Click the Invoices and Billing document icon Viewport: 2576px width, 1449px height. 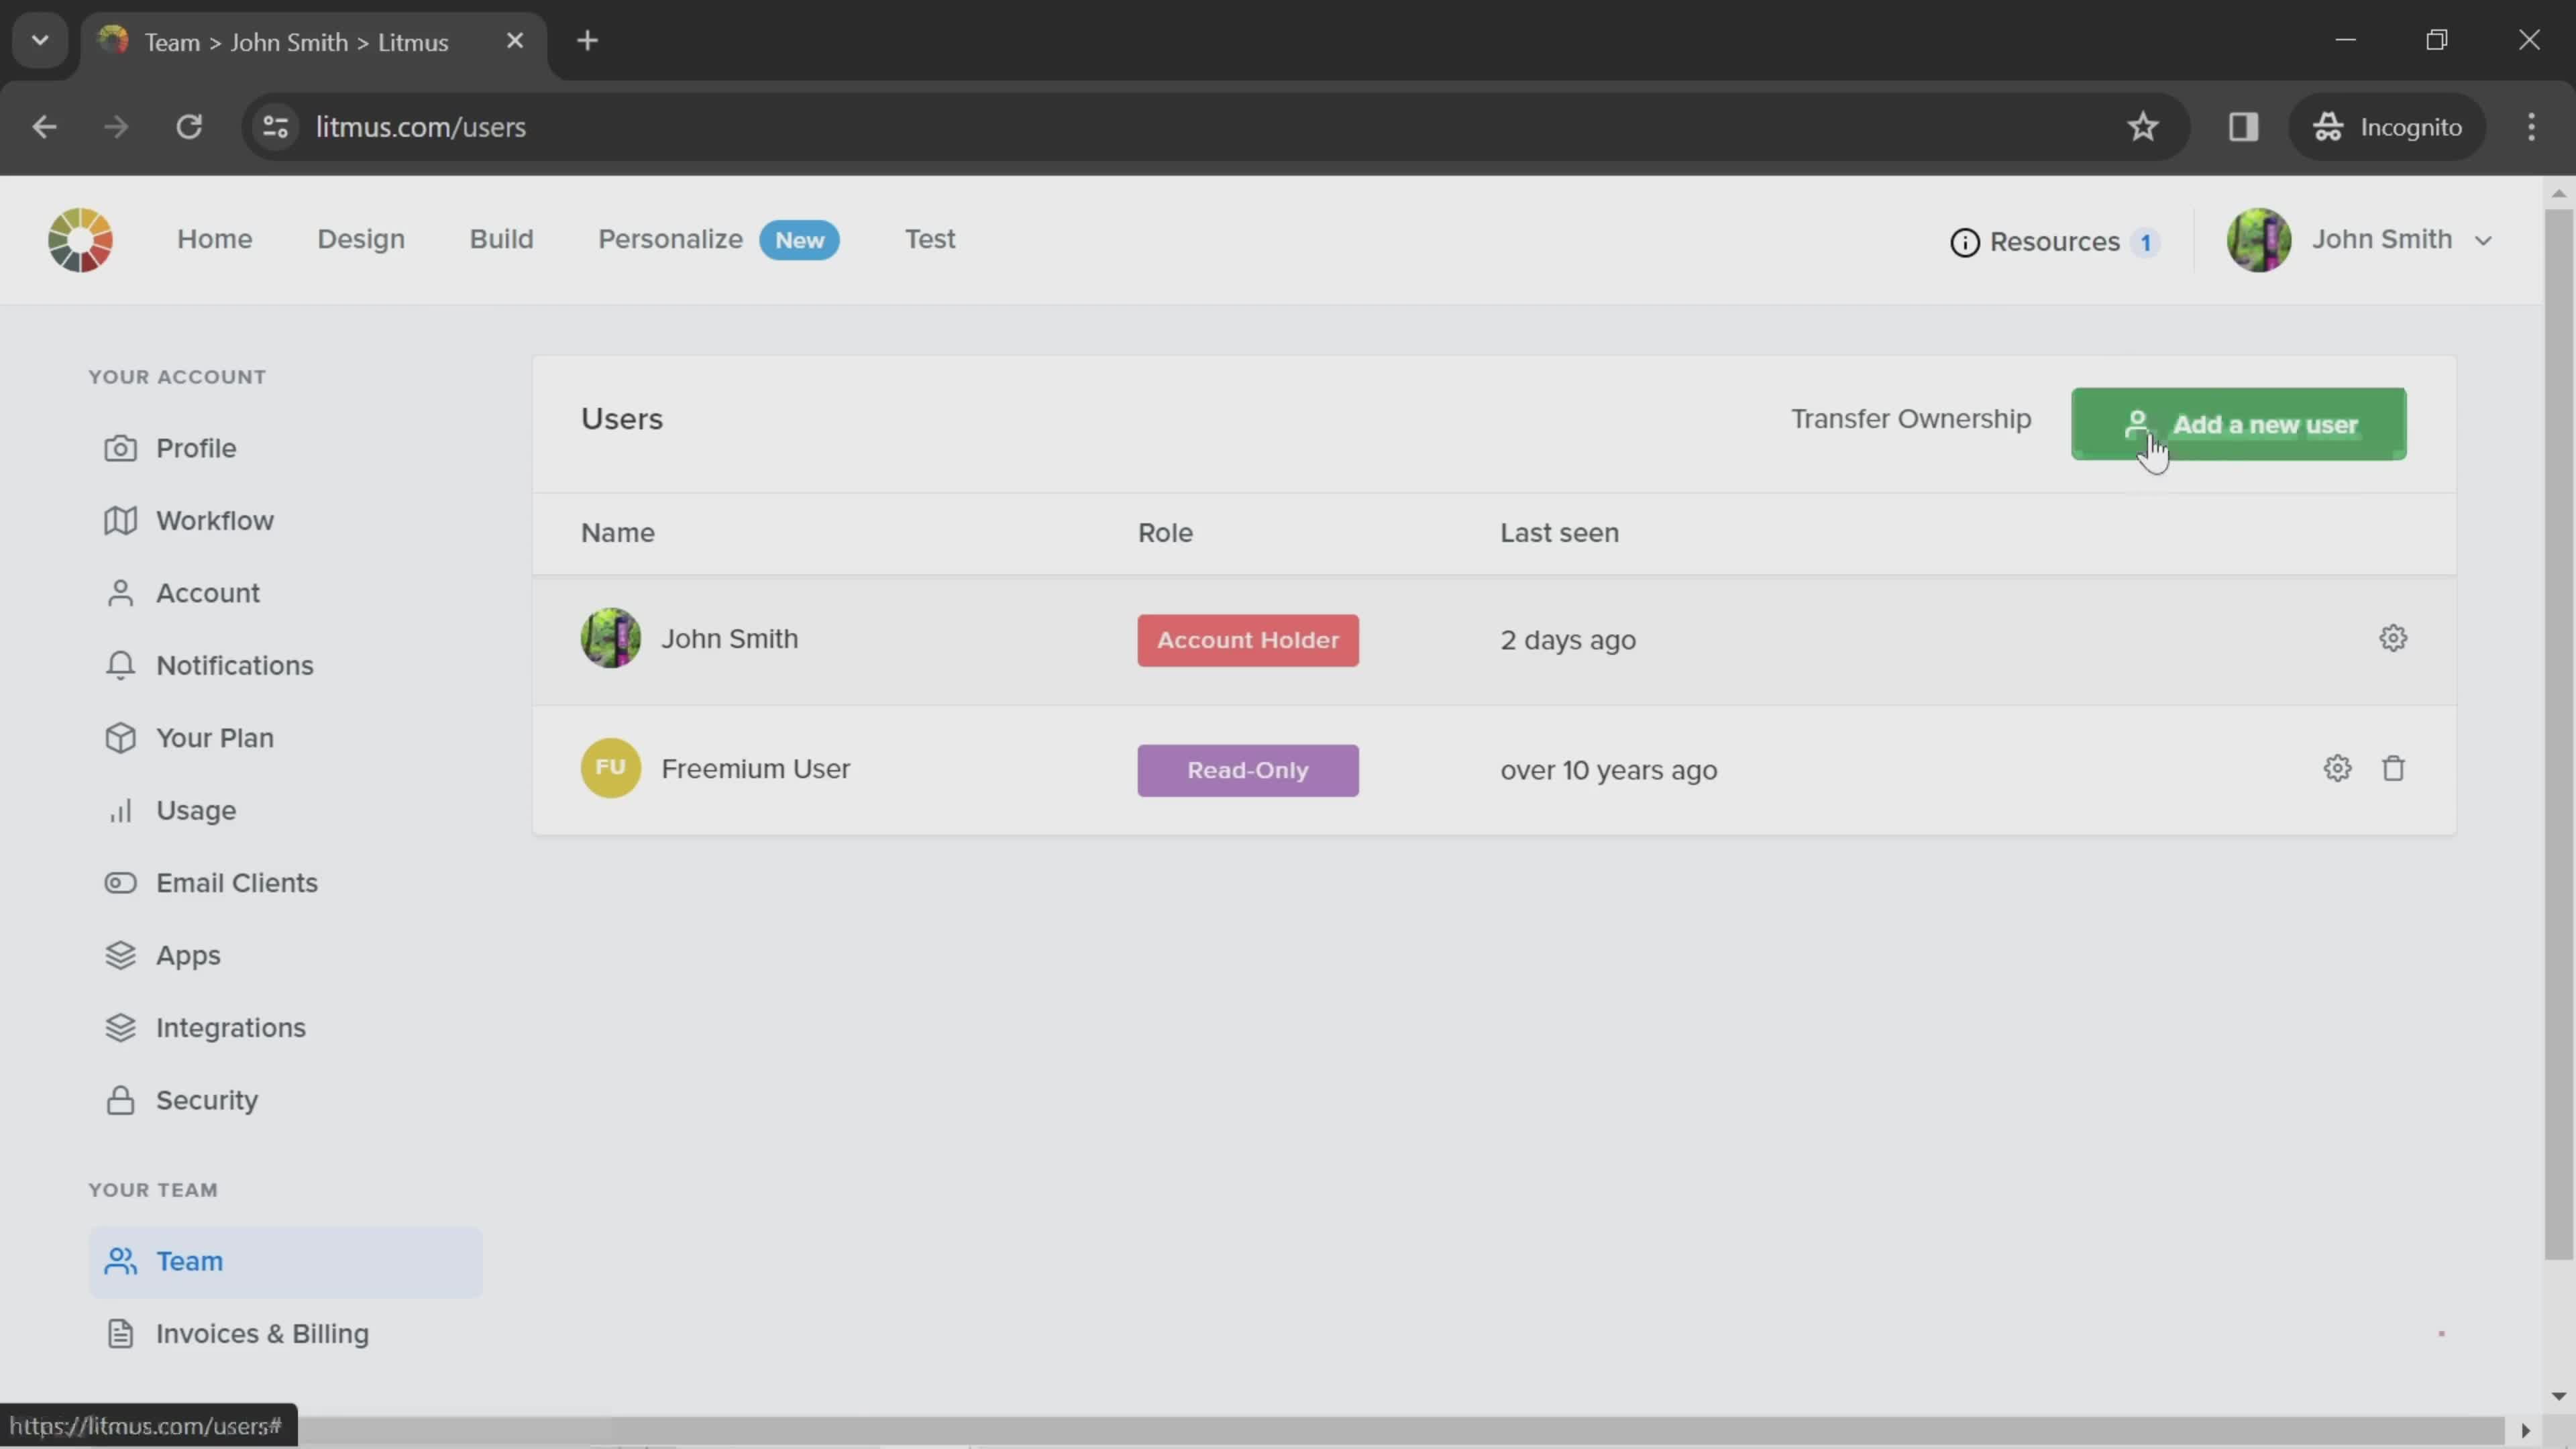(119, 1332)
